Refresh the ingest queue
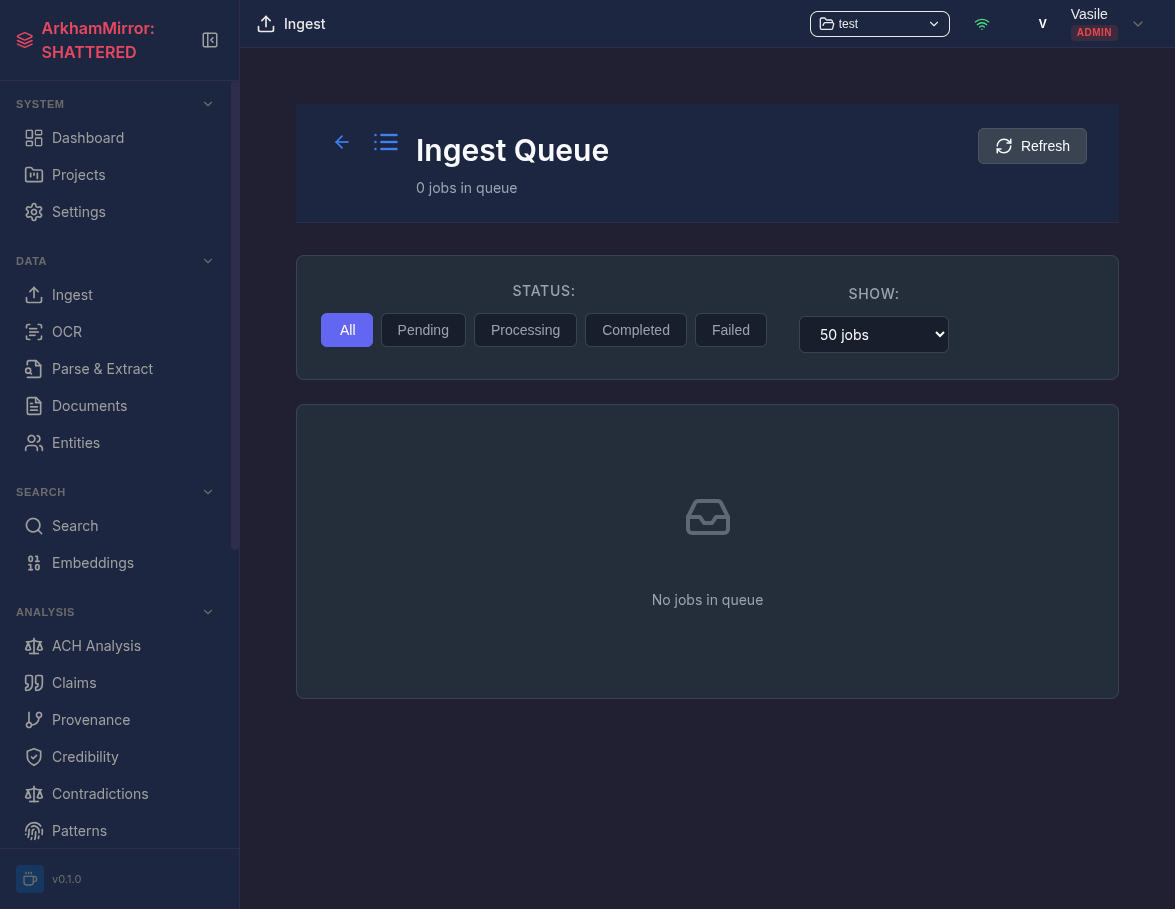1175x909 pixels. point(1032,146)
